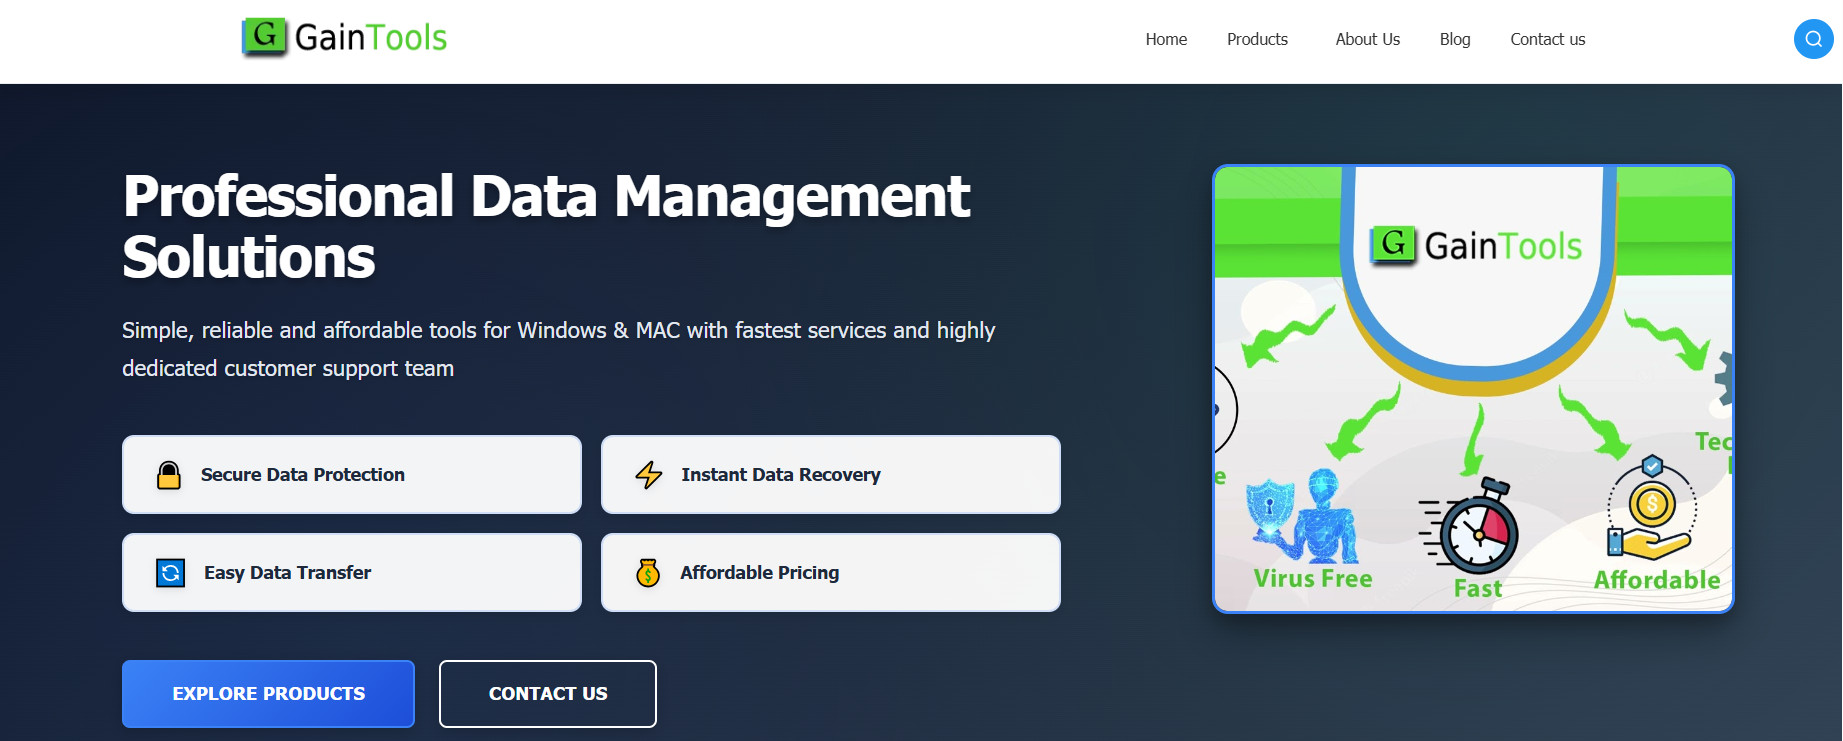1843x741 pixels.
Task: Click the padlock icon for Secure Data Protection
Action: click(169, 475)
